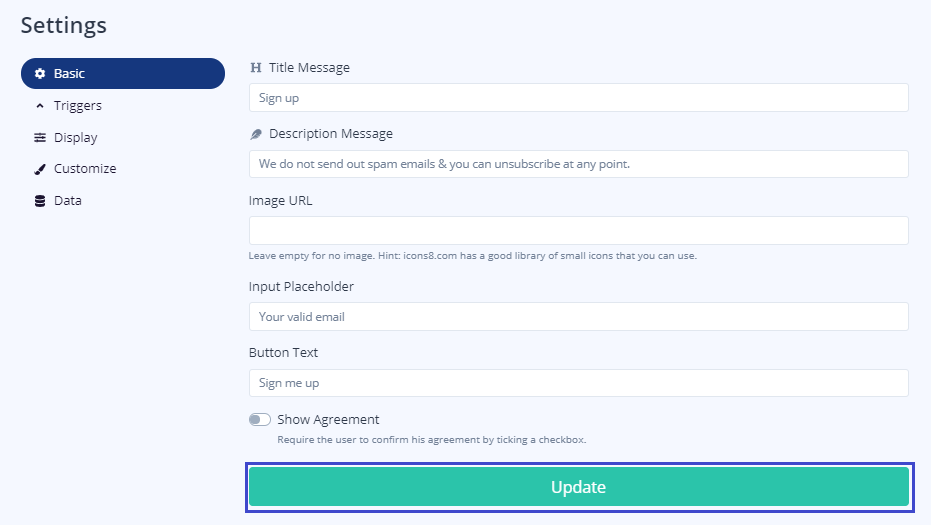Click the paintbrush icon beside Customize

click(x=40, y=169)
